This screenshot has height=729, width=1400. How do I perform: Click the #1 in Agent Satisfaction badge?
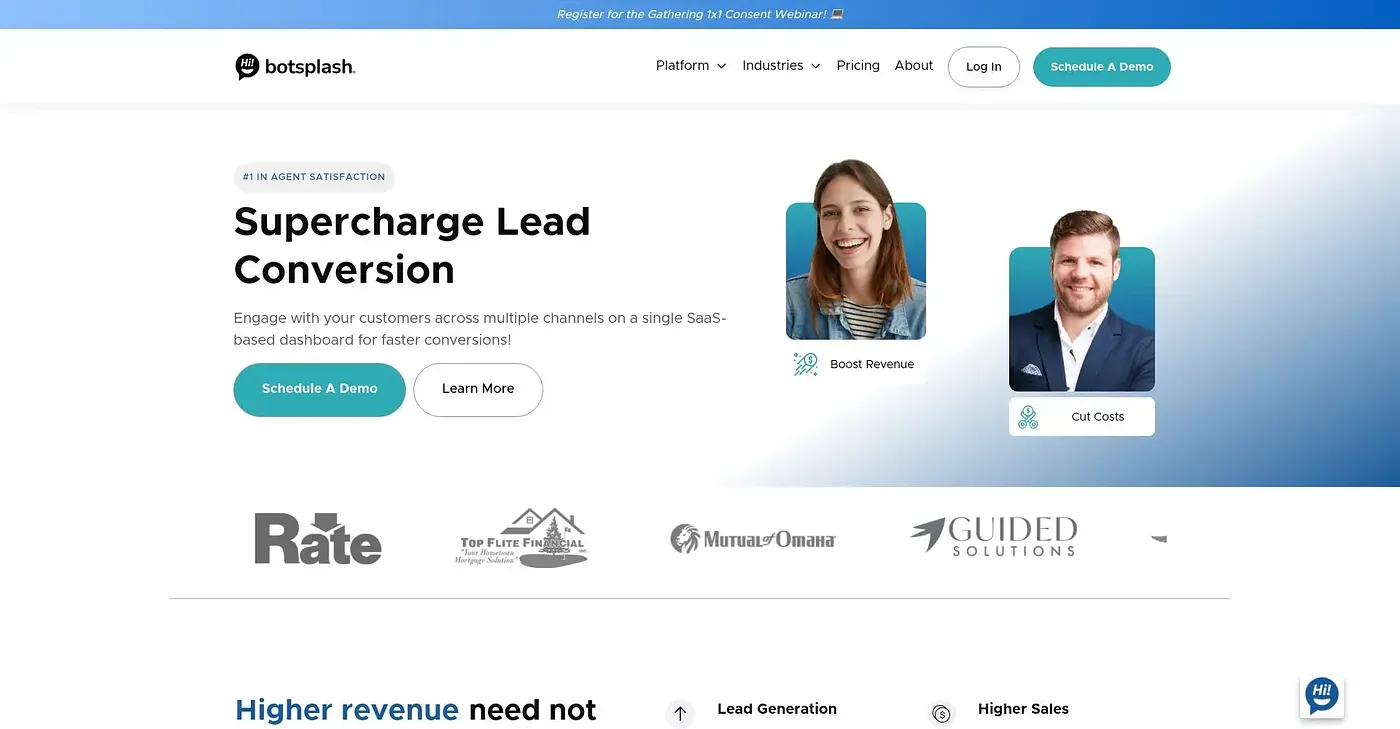coord(314,177)
